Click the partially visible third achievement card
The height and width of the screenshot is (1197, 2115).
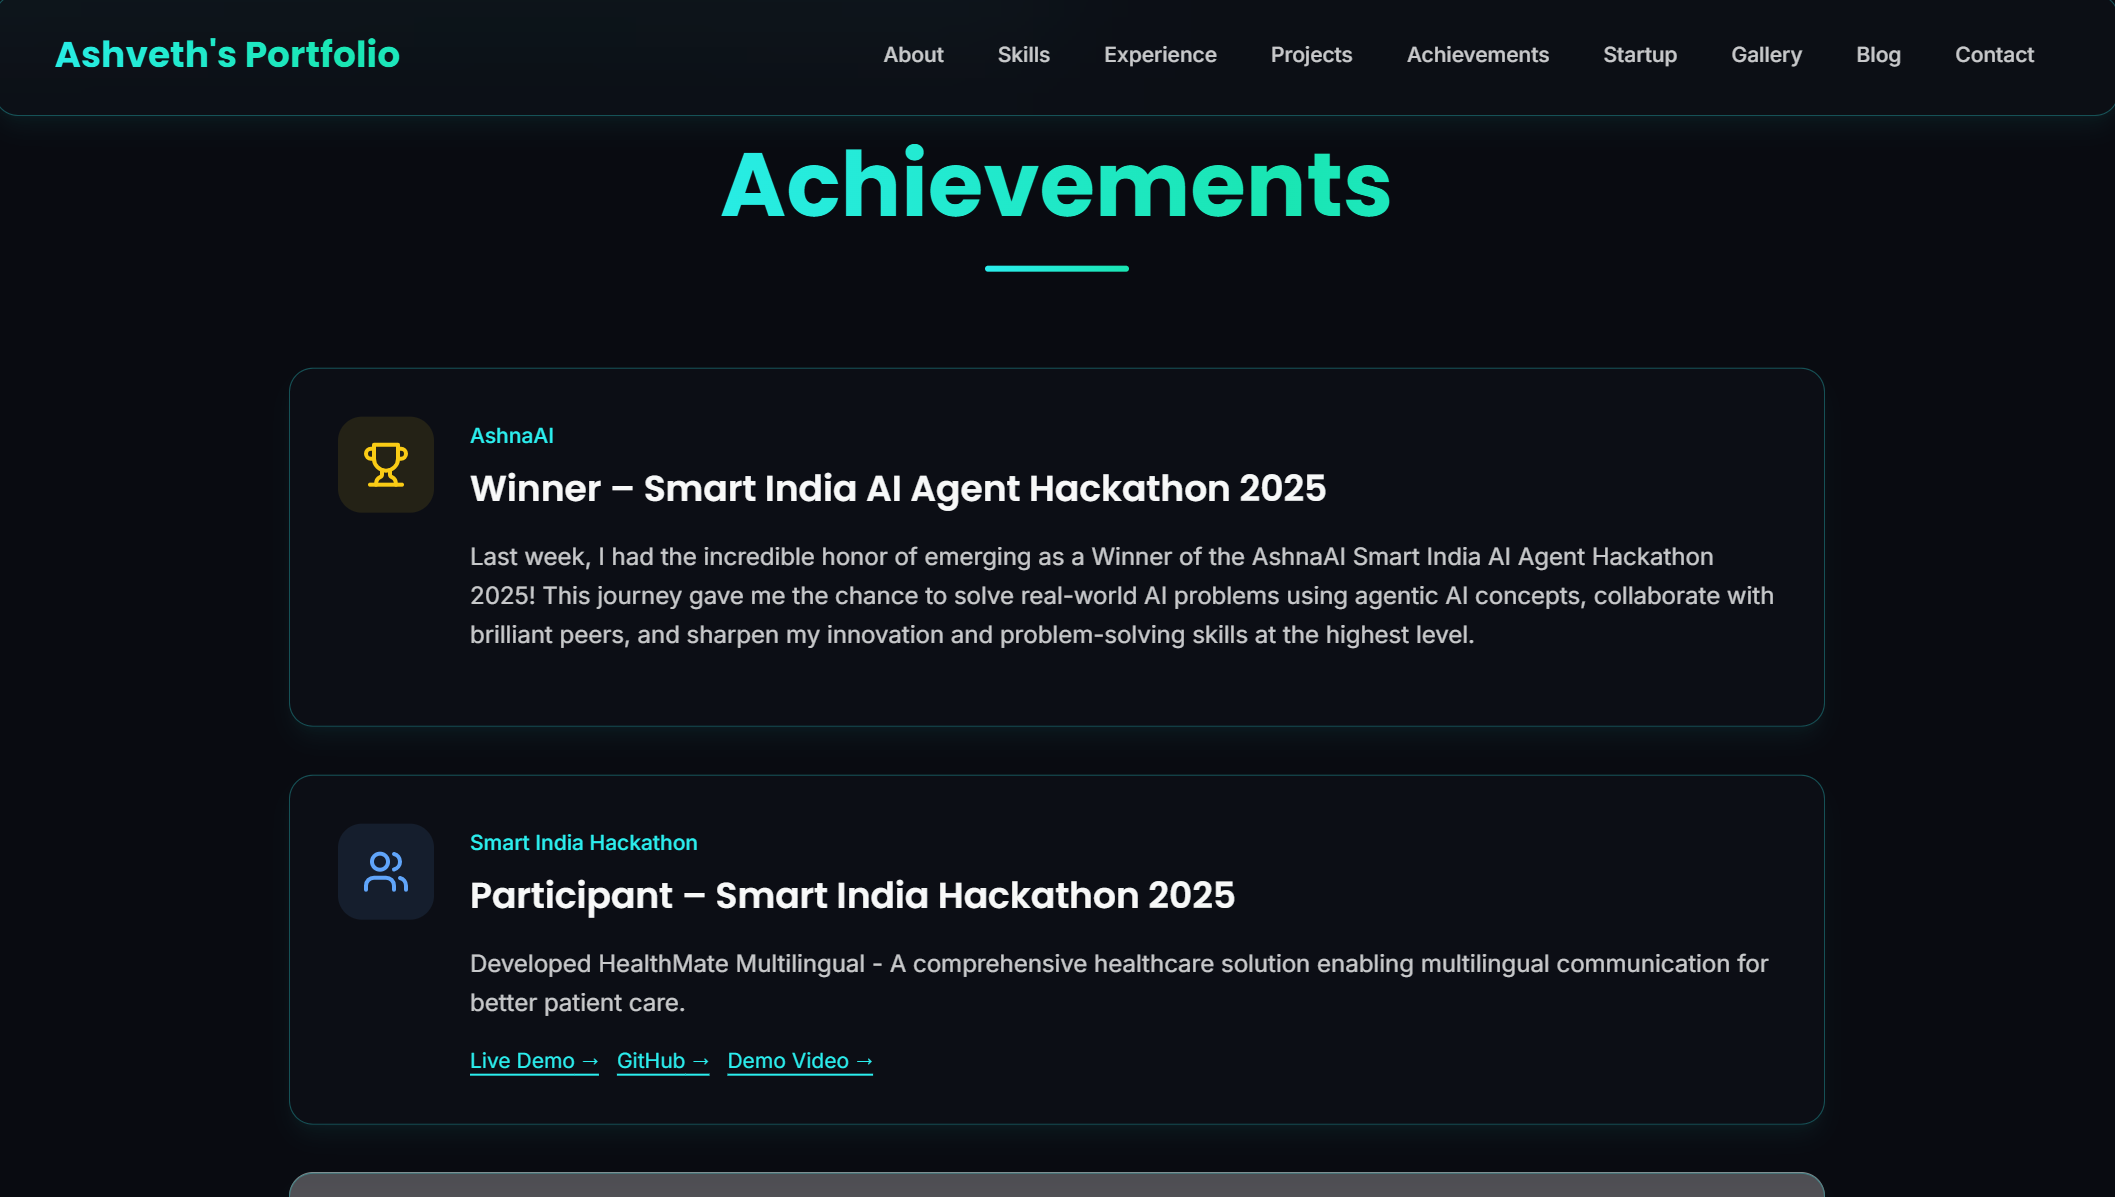click(1056, 1185)
